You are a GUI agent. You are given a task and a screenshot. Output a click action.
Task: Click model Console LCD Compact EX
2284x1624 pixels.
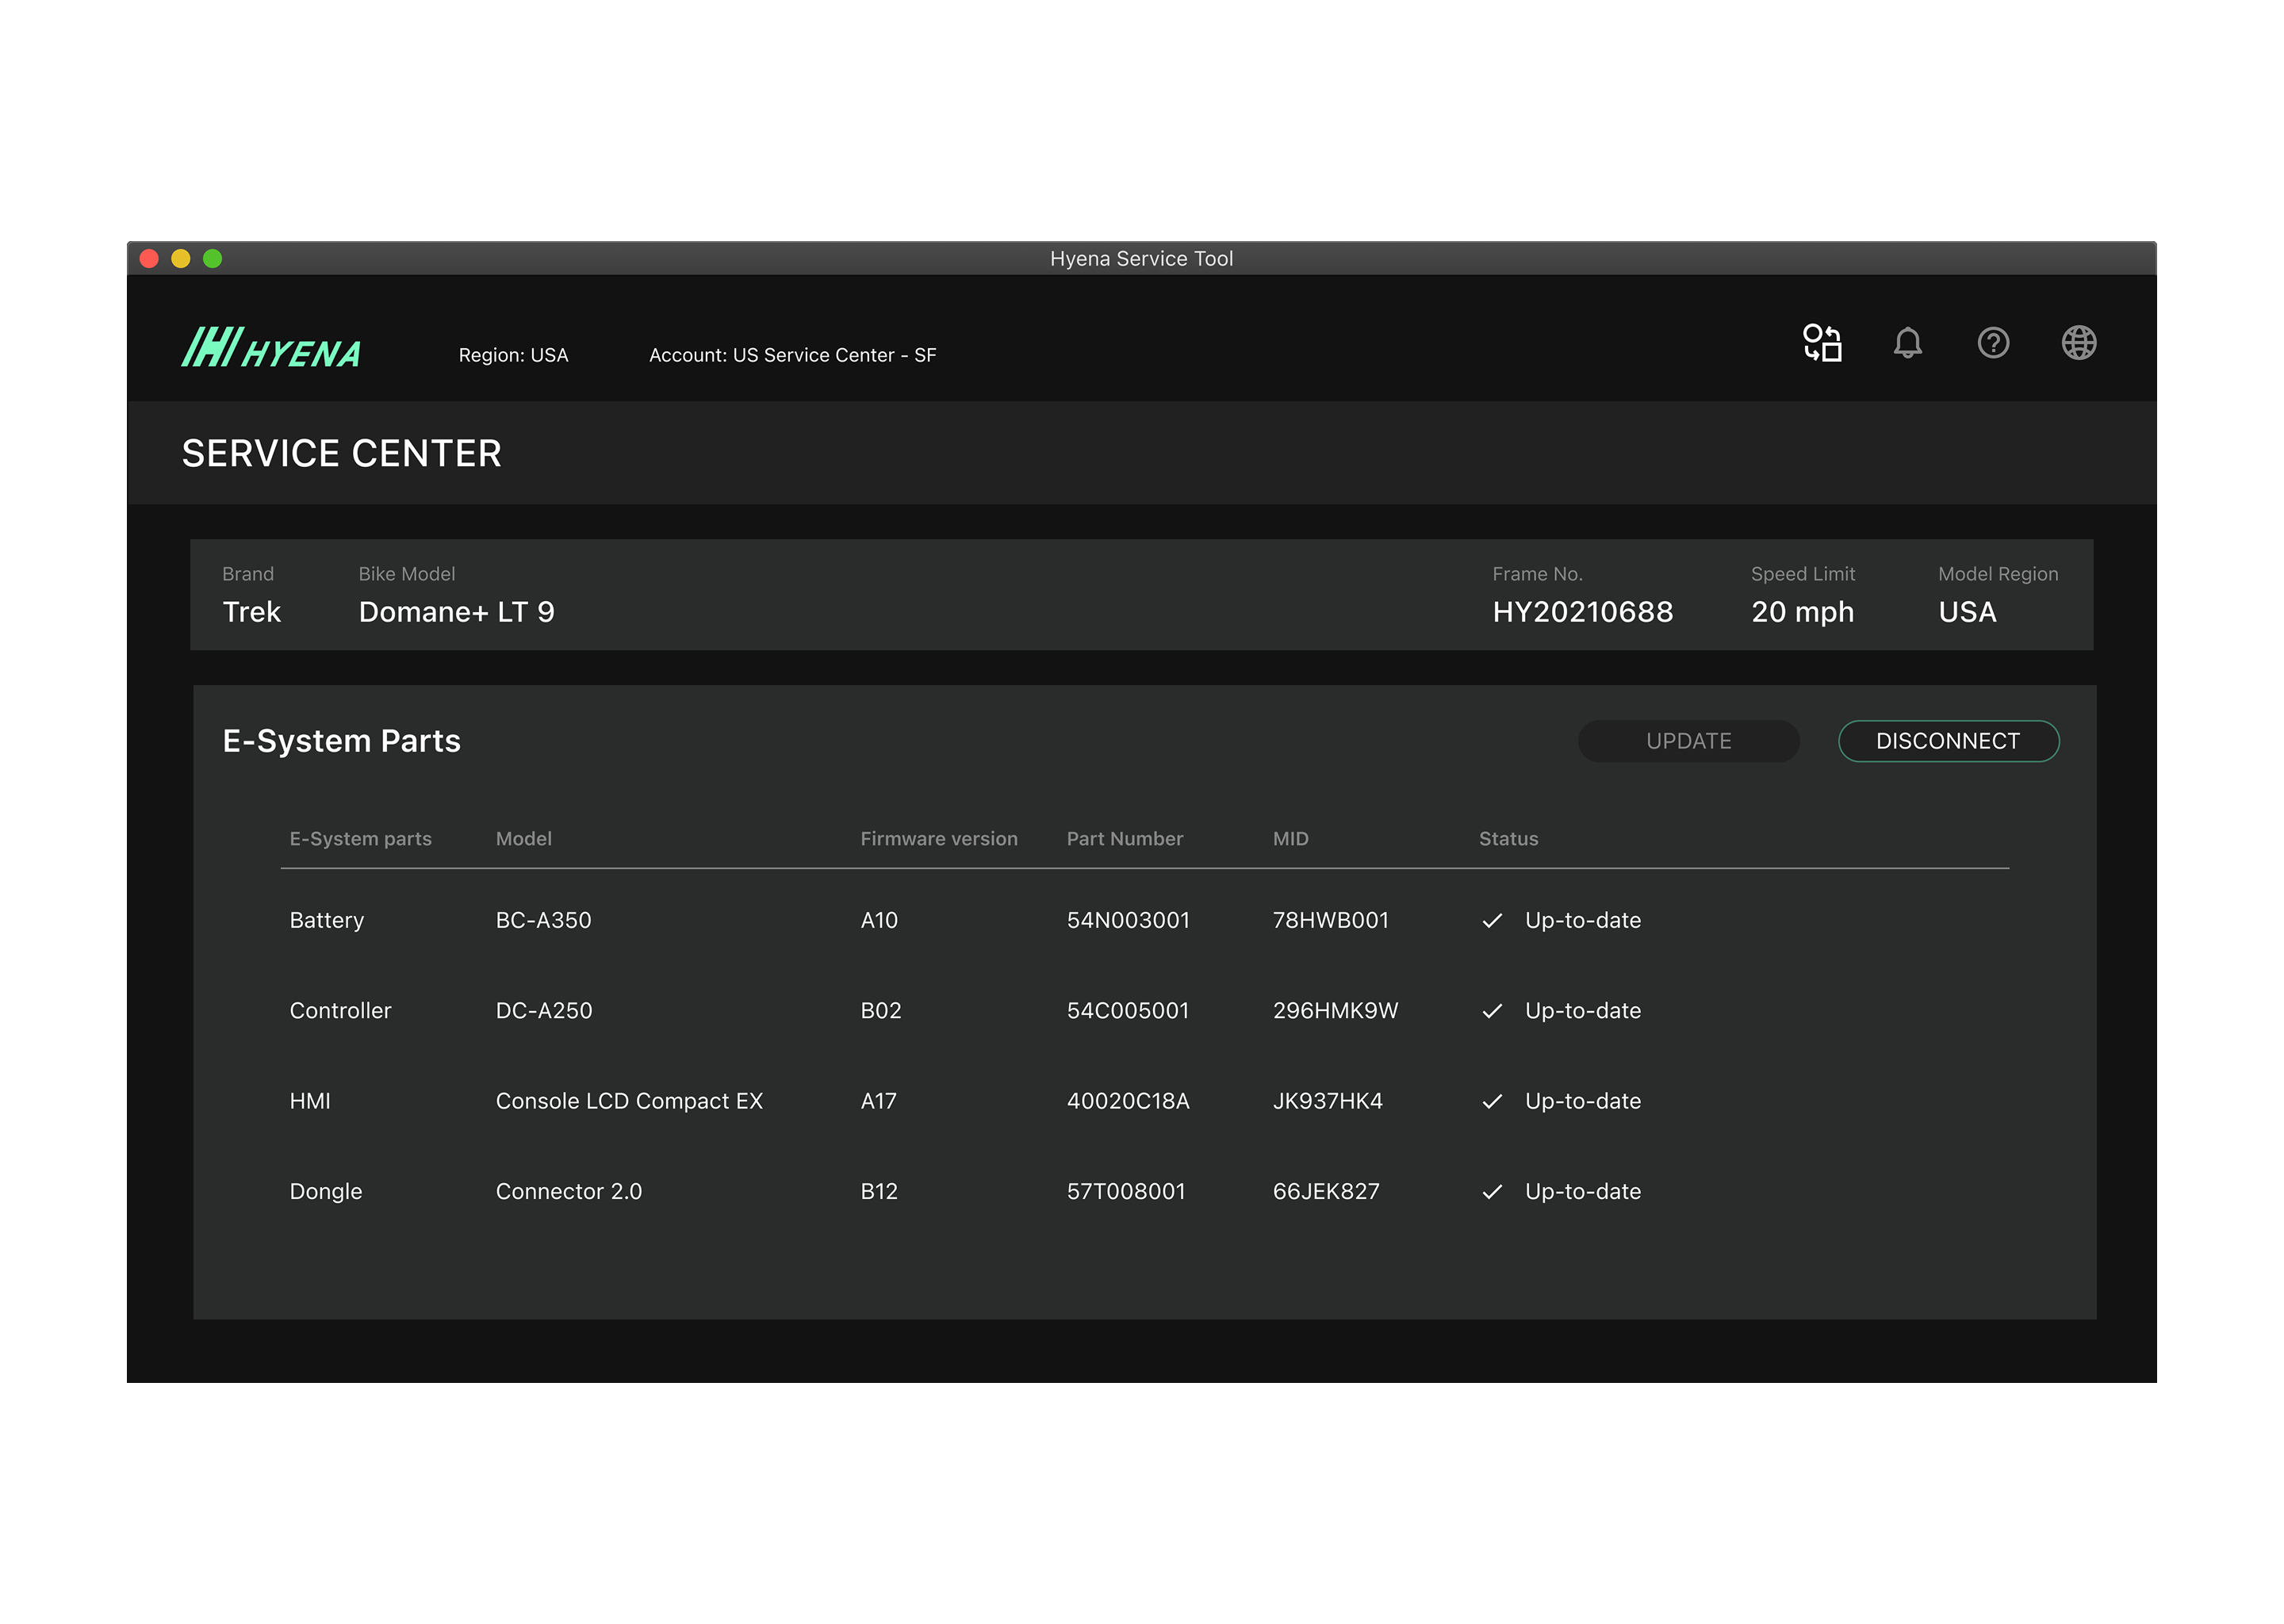[629, 1101]
